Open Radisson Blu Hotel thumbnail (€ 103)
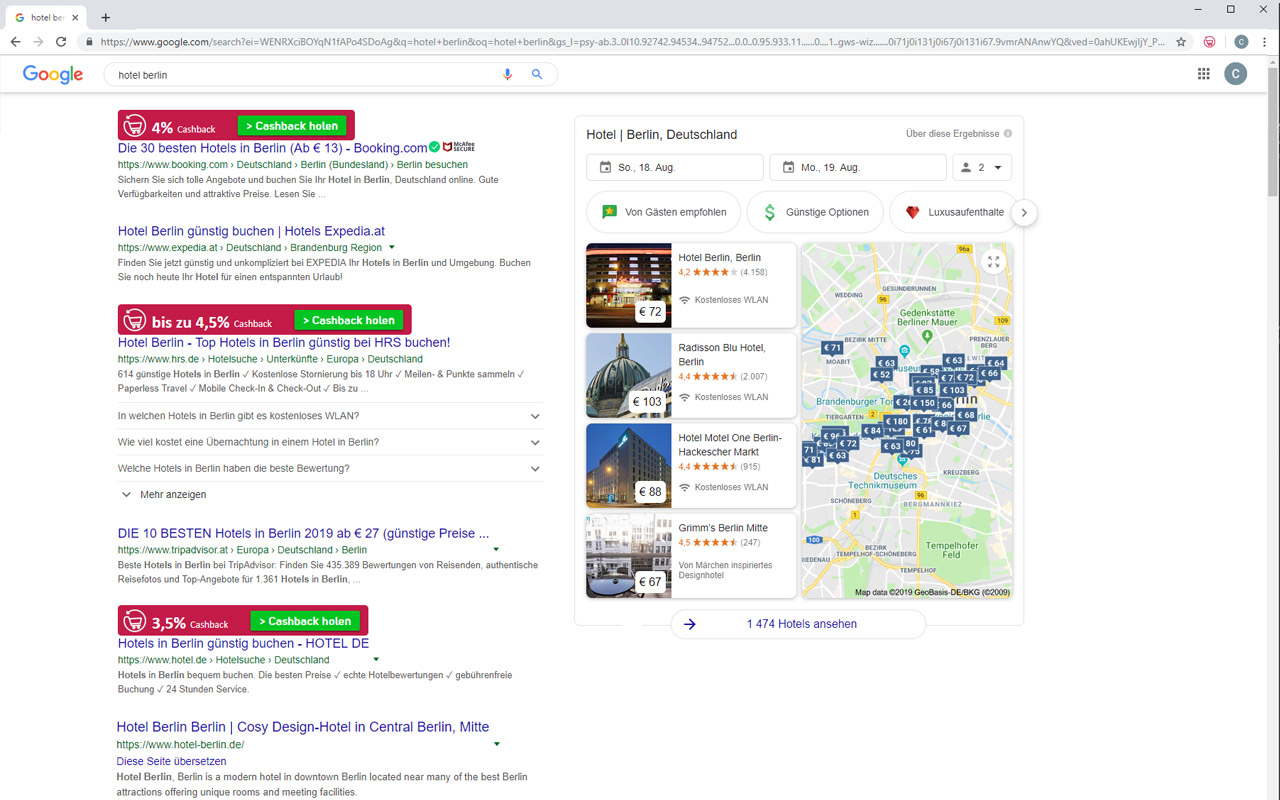The height and width of the screenshot is (800, 1280). [628, 375]
